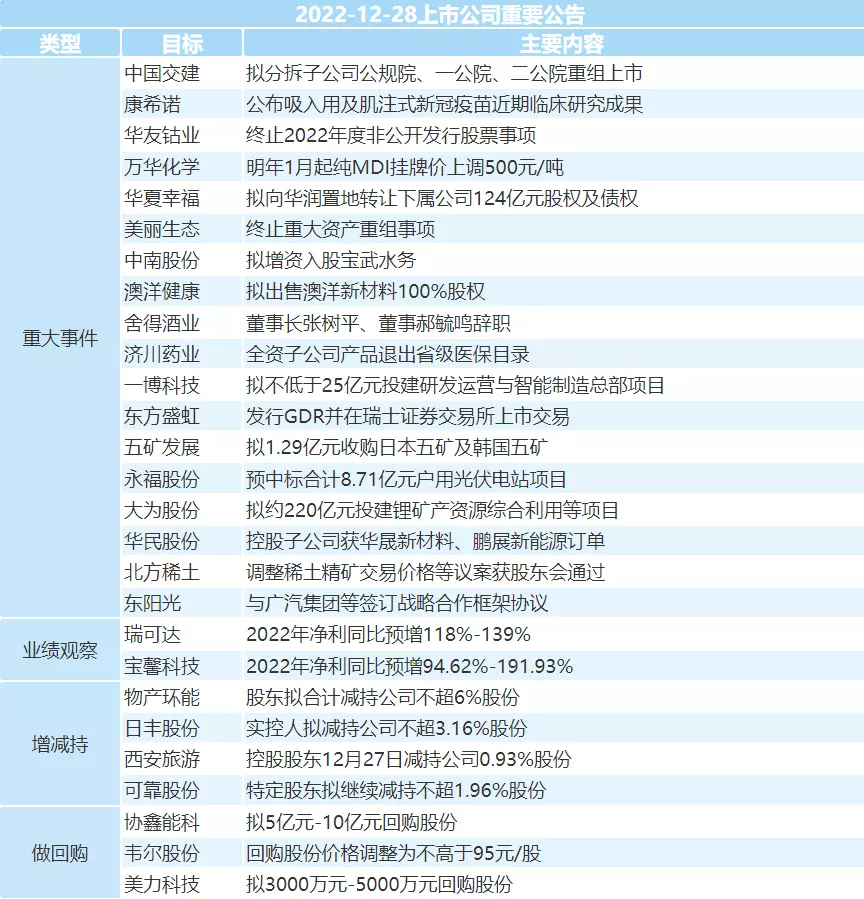Select company name 韦尔股份

pyautogui.click(x=162, y=853)
